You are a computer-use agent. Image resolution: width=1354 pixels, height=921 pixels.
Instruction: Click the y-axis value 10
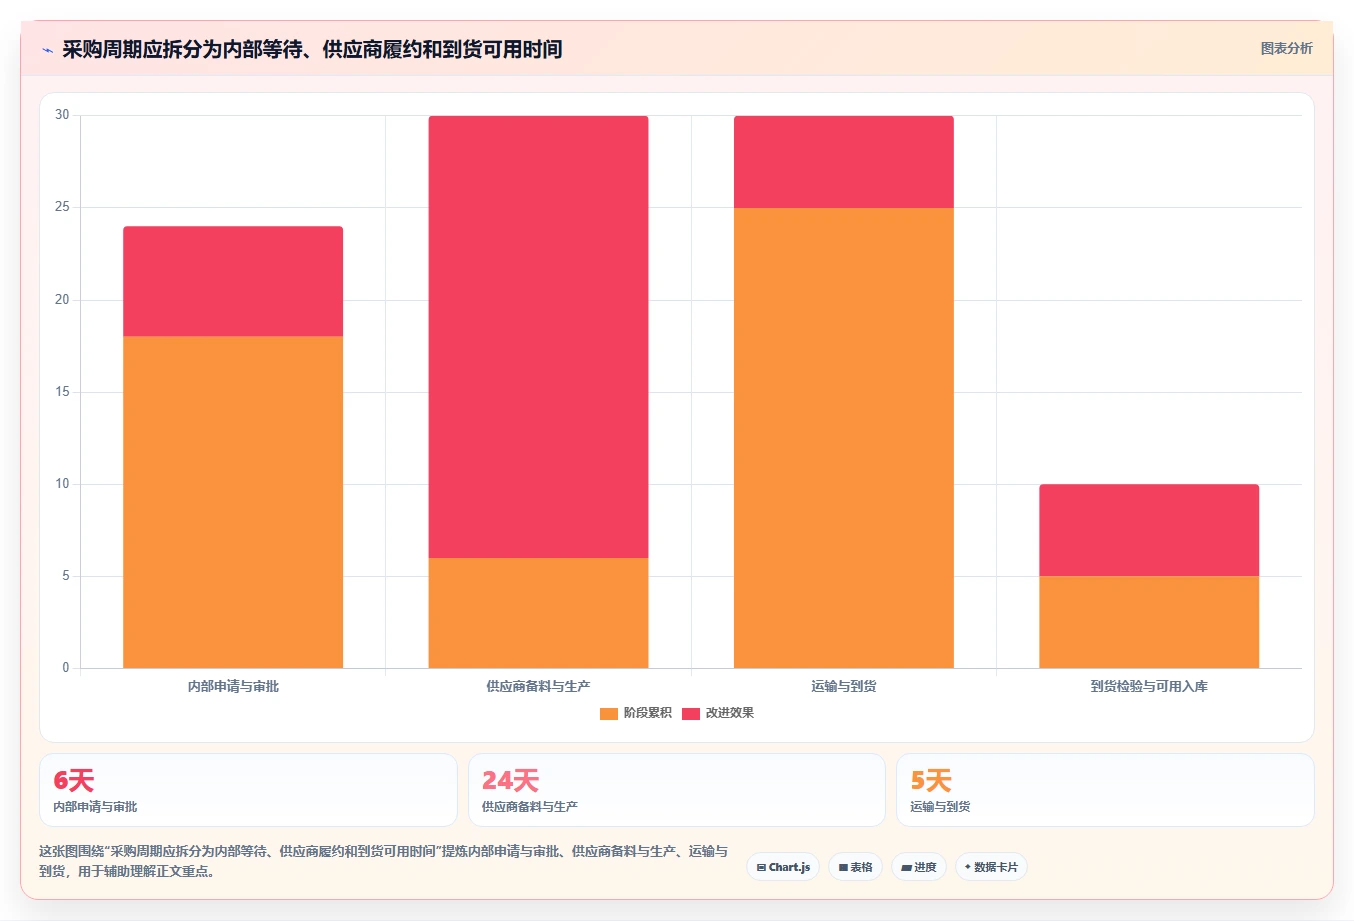pyautogui.click(x=62, y=484)
